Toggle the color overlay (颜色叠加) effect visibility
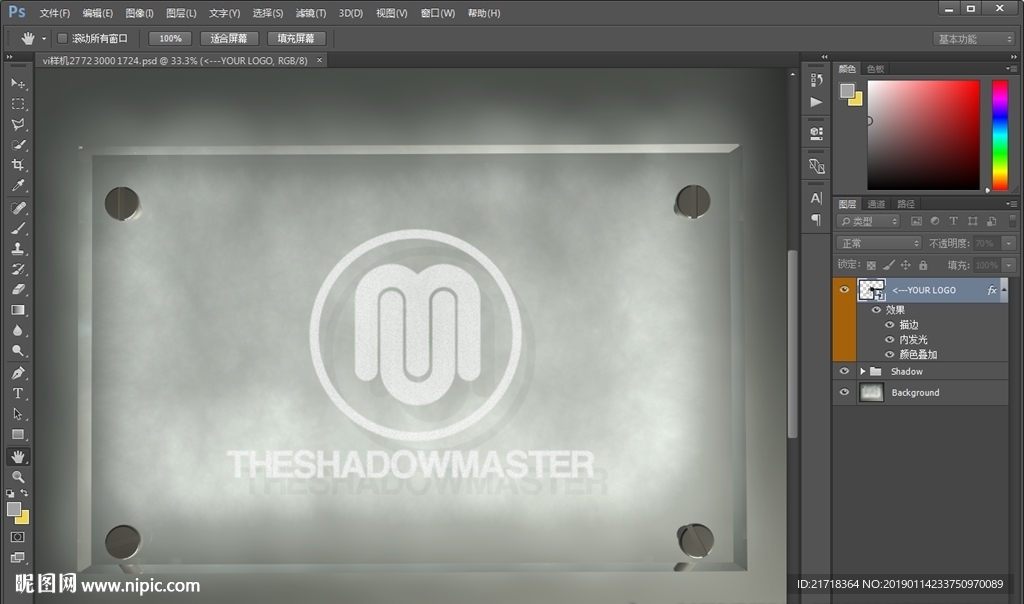1024x604 pixels. pyautogui.click(x=889, y=355)
